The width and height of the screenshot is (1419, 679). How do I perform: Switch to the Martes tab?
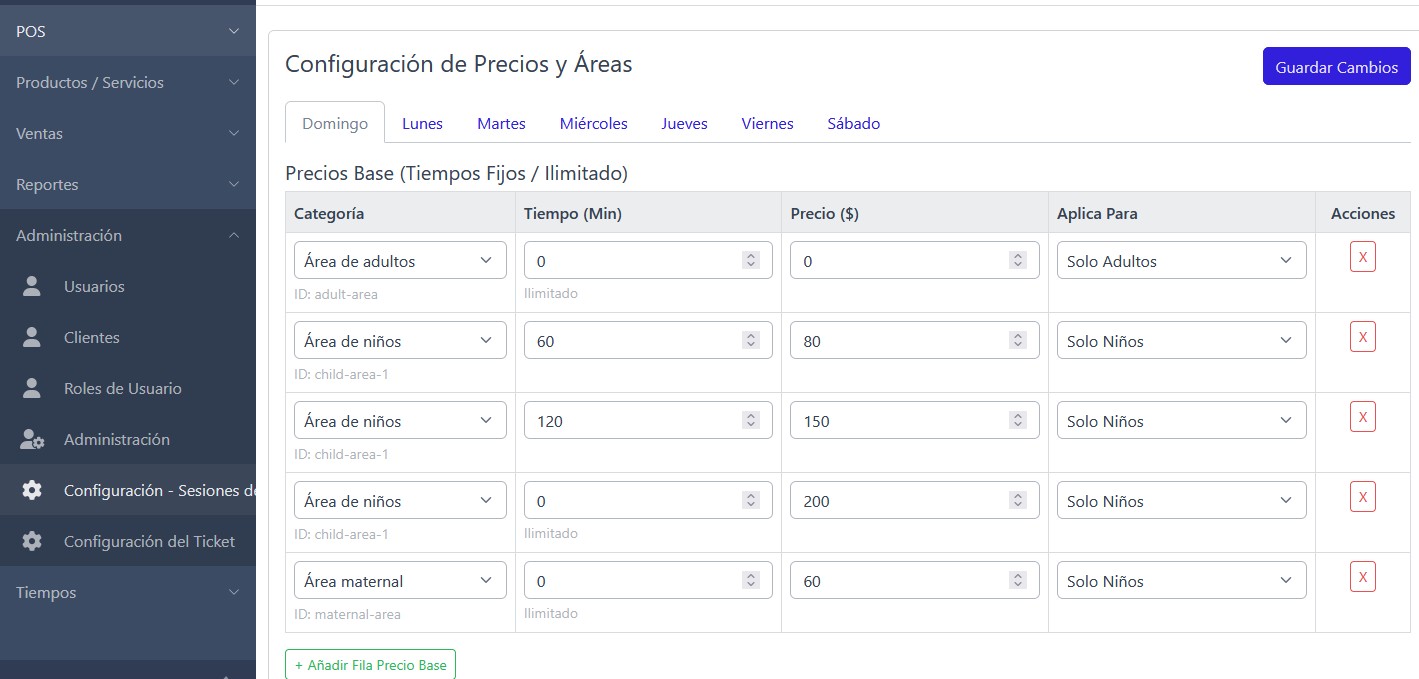point(501,123)
